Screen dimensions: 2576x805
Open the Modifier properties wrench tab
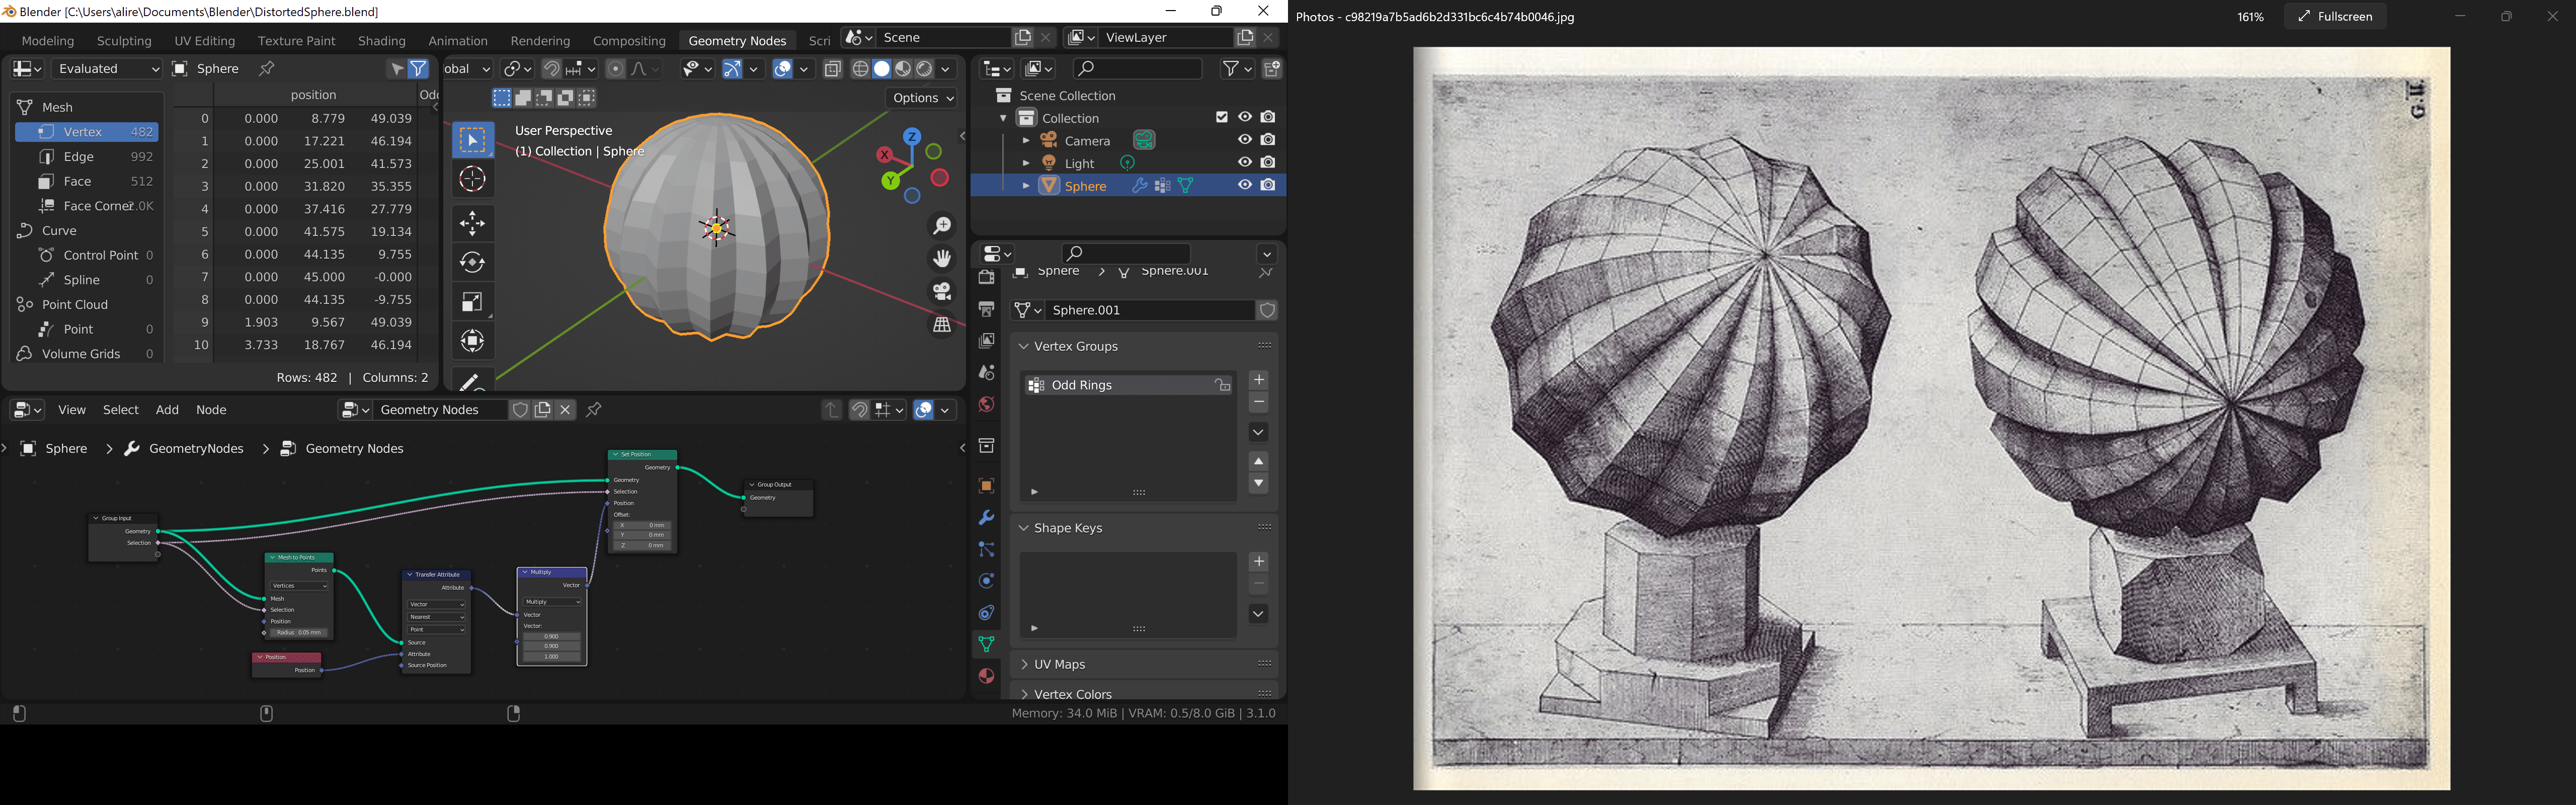(x=986, y=517)
